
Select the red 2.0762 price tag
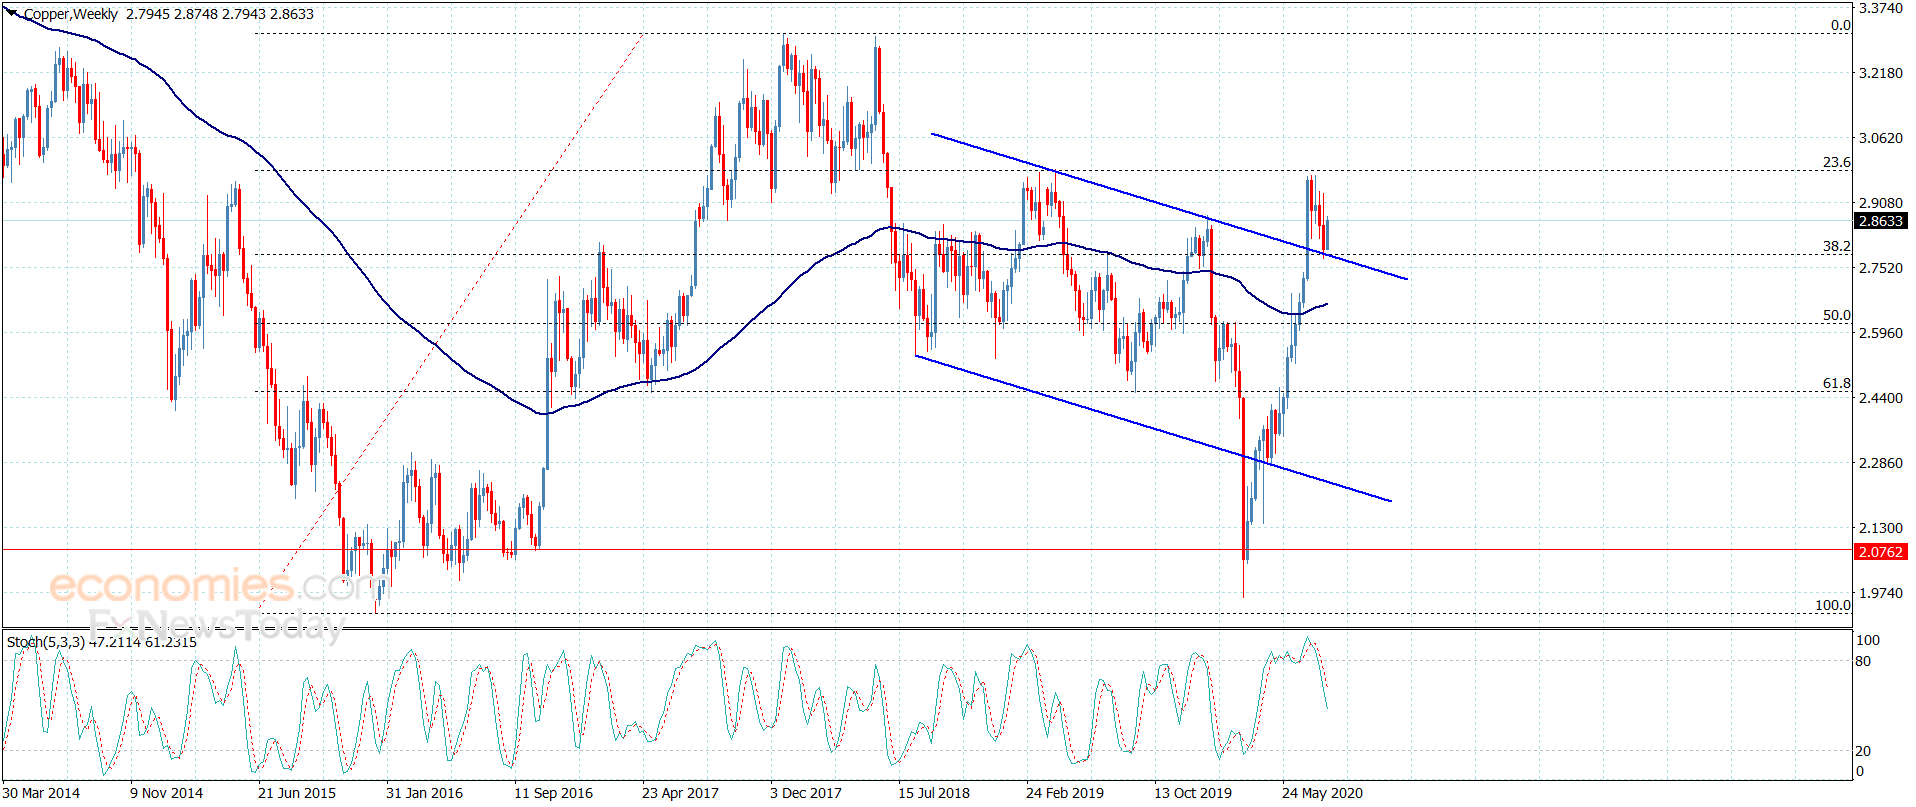click(x=1881, y=552)
